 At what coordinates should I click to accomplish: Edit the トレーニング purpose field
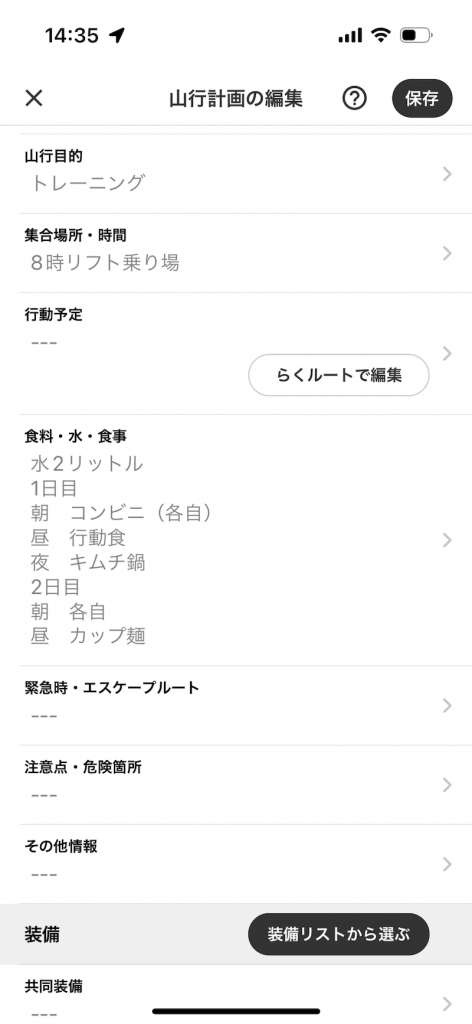click(87, 183)
